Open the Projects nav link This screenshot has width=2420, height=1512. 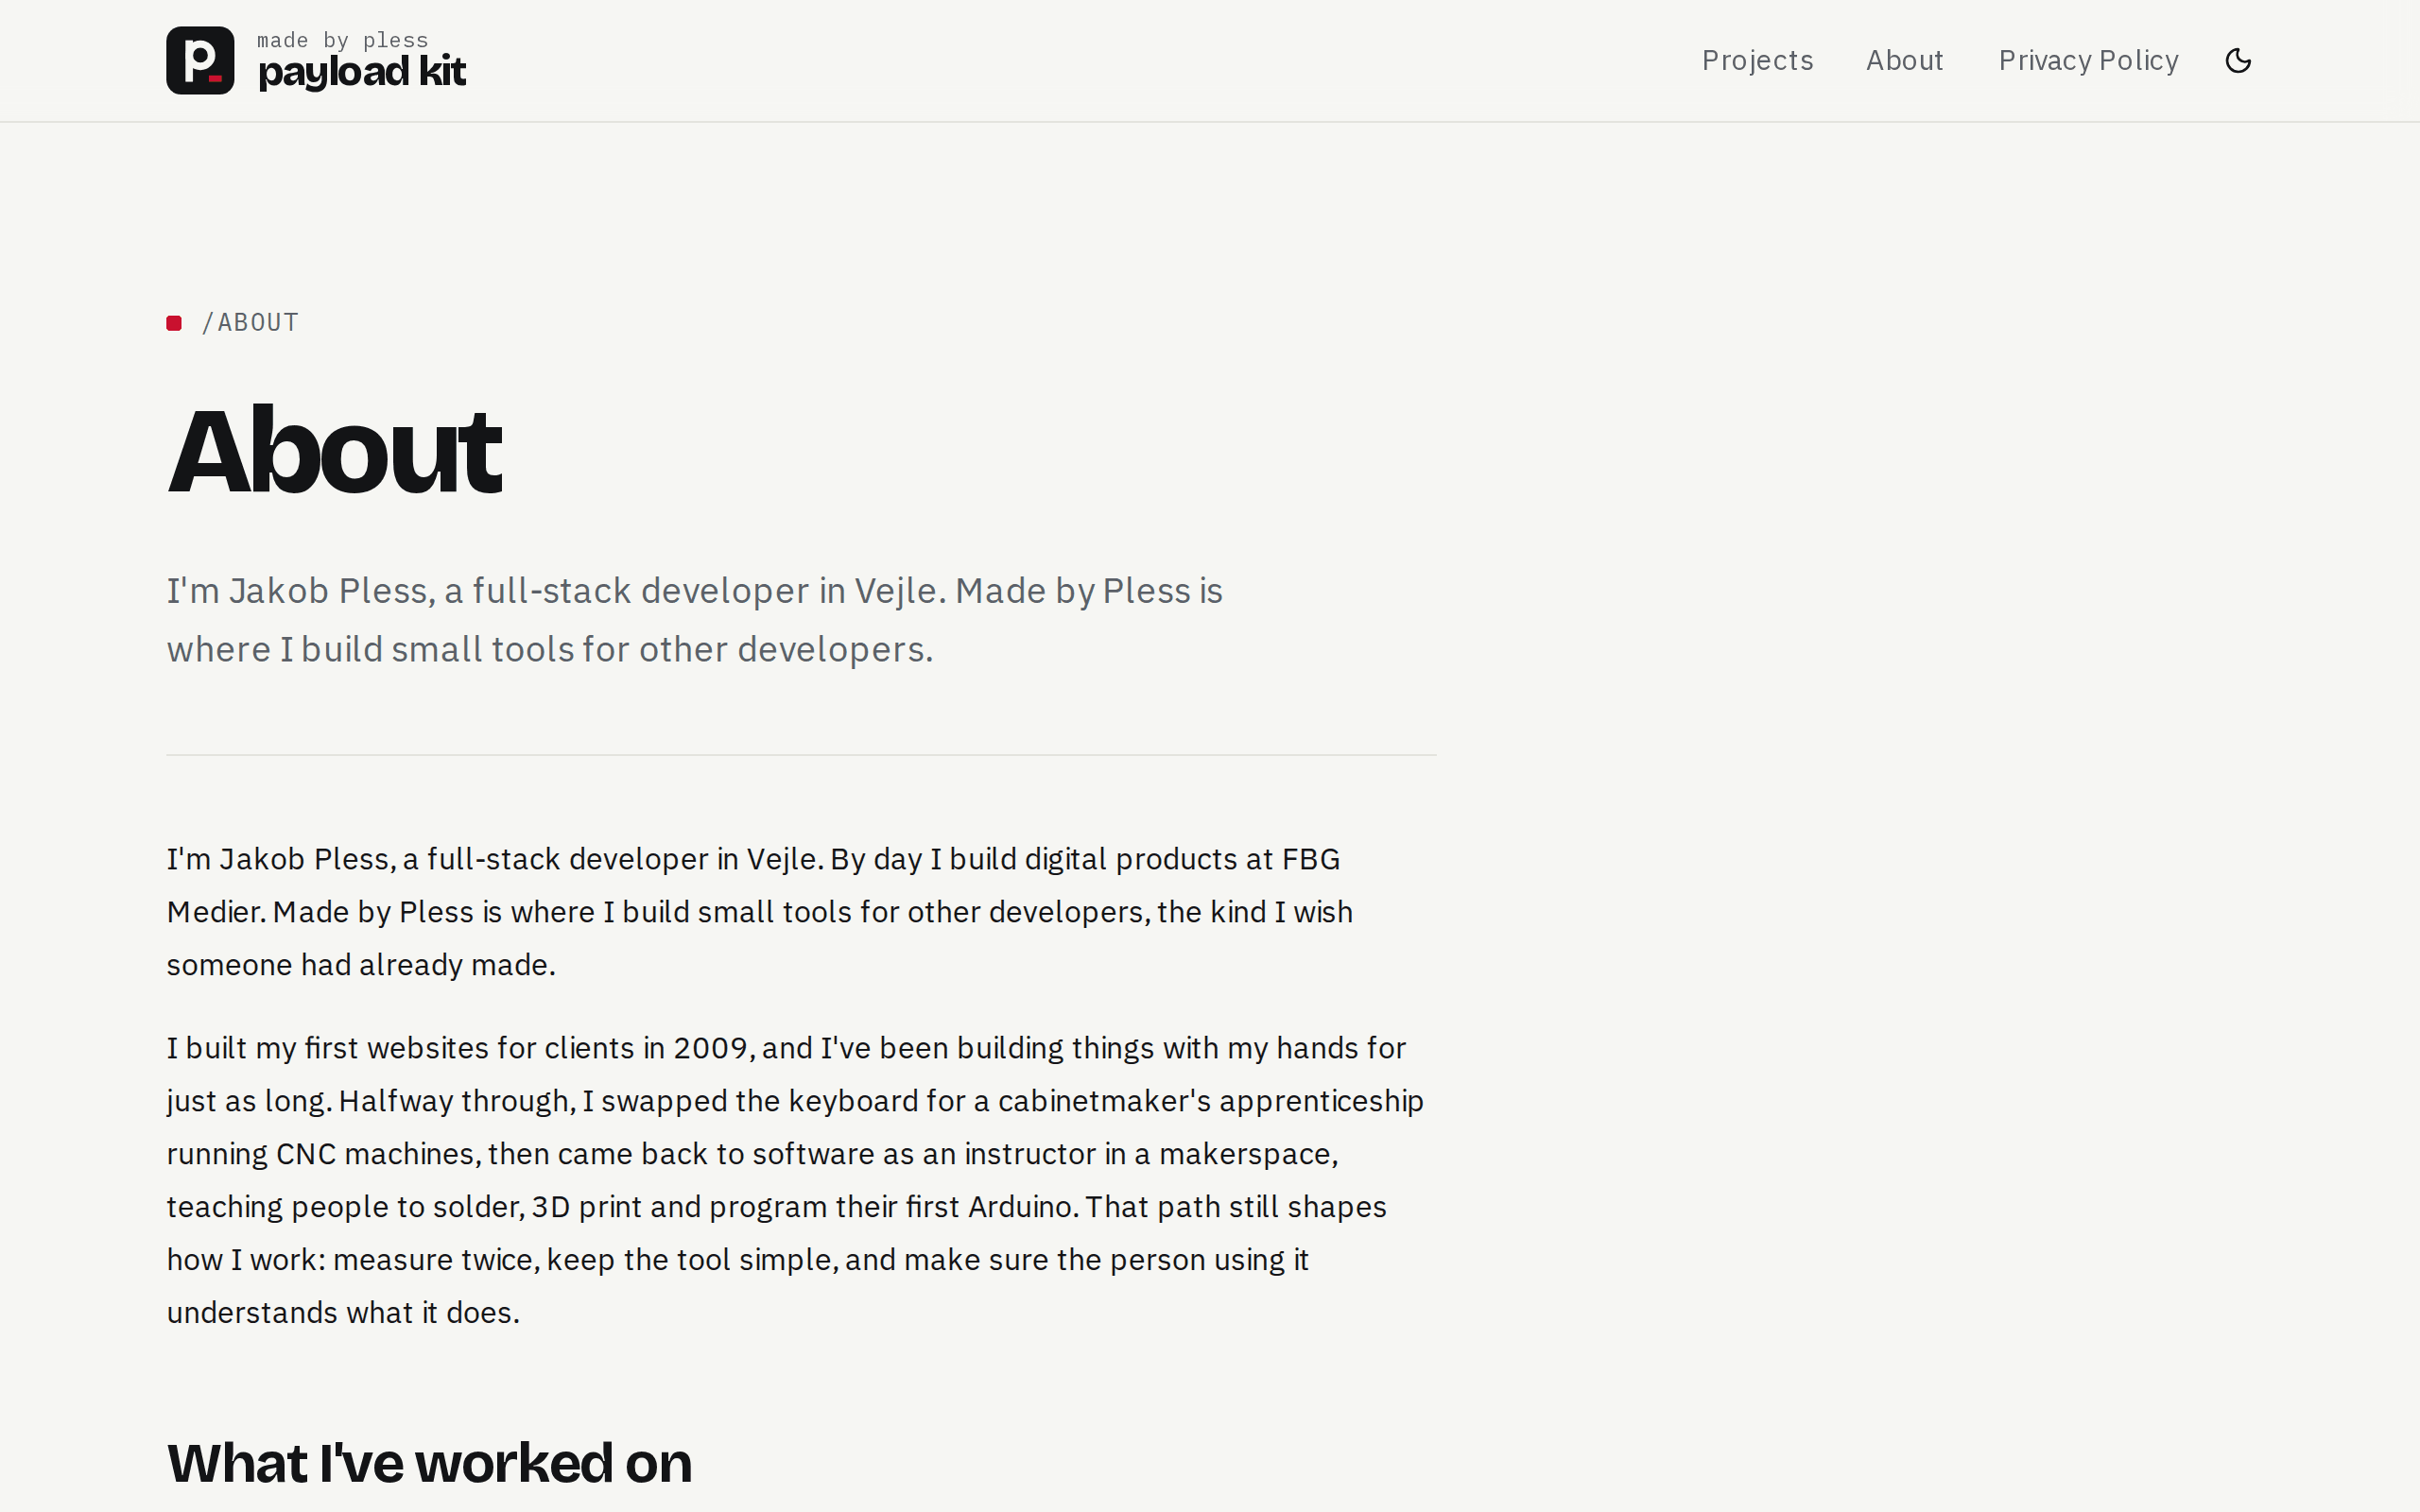[1757, 61]
